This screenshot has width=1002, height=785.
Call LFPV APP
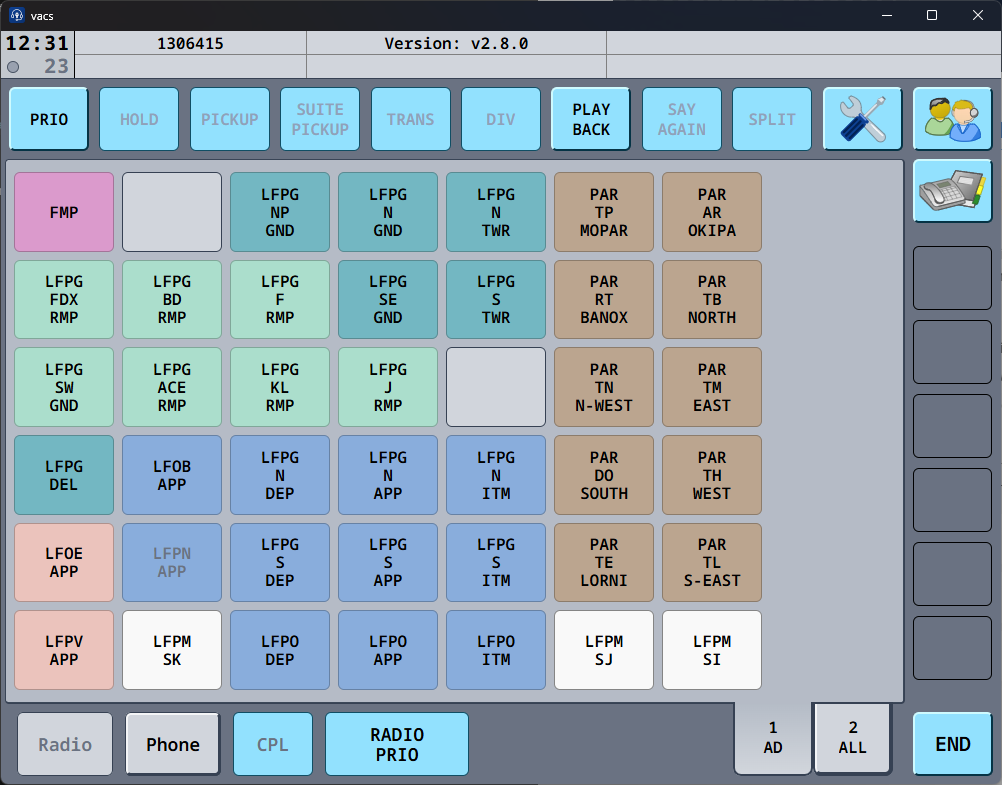tap(64, 650)
